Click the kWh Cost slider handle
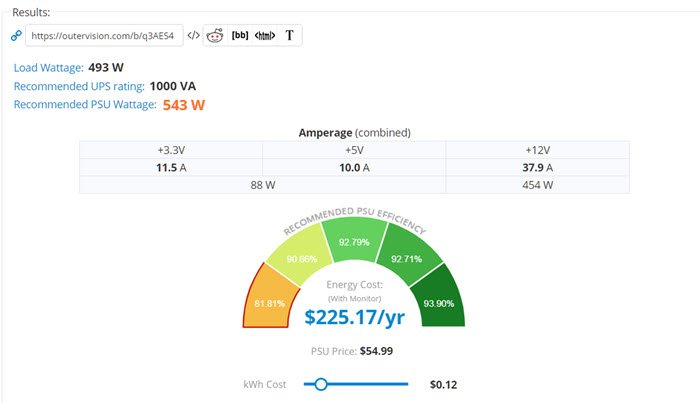Viewport: 700px width, 403px height. point(321,384)
